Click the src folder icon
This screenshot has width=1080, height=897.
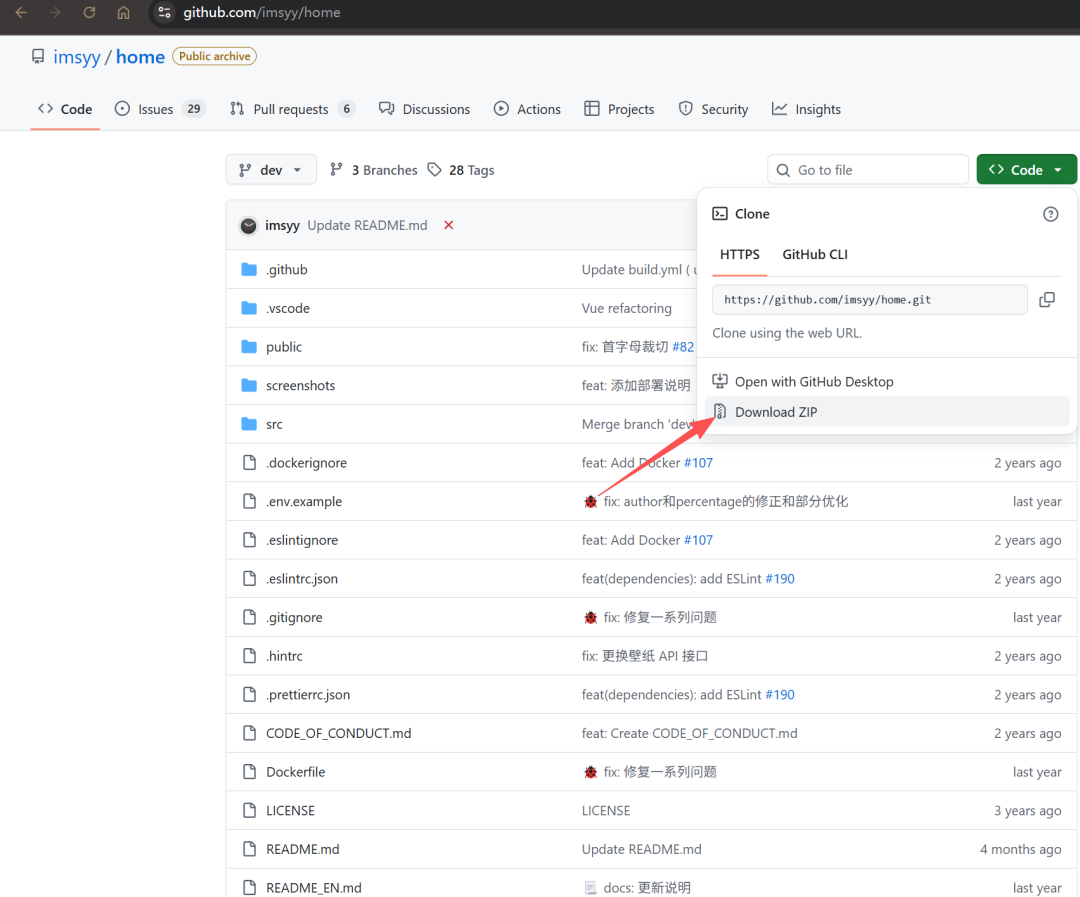[x=249, y=424]
